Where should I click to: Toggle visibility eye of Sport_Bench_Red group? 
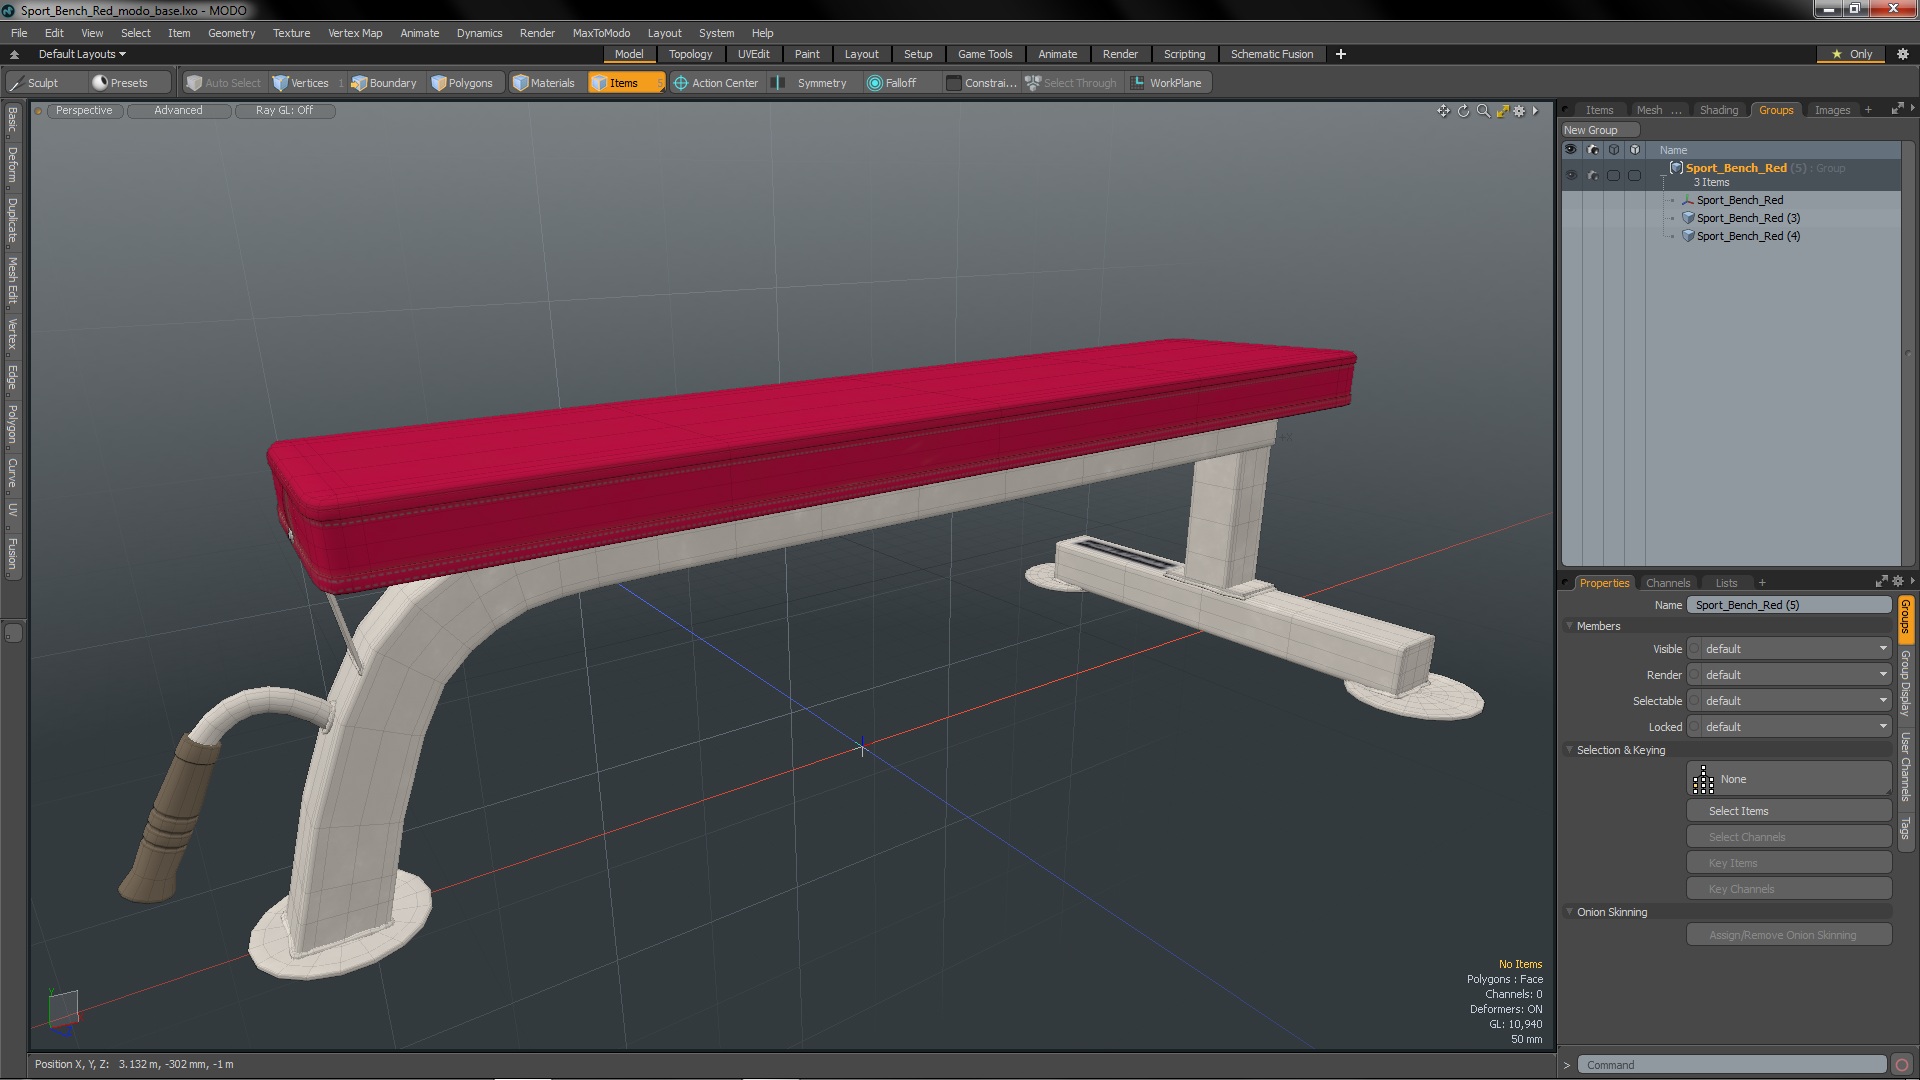click(1571, 175)
